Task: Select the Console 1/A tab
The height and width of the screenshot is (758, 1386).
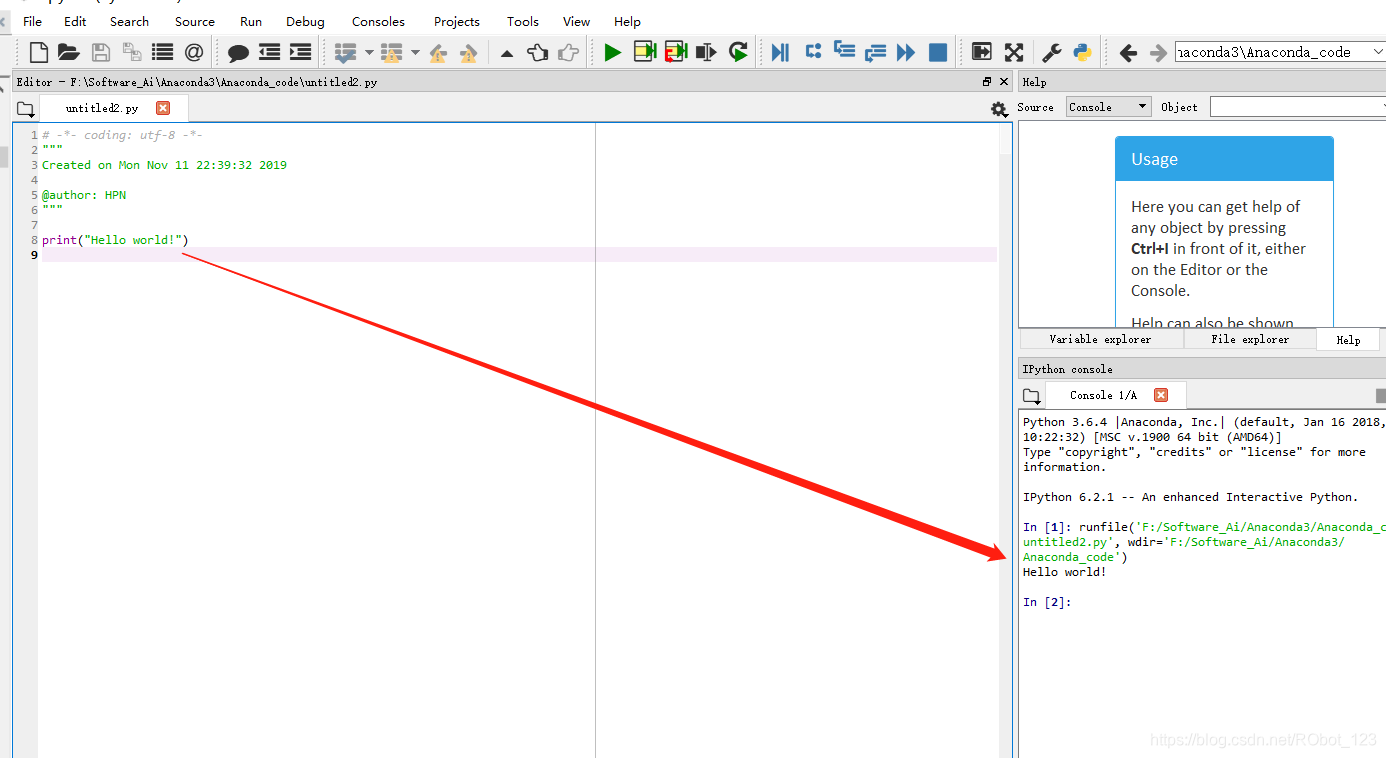Action: click(x=1116, y=395)
